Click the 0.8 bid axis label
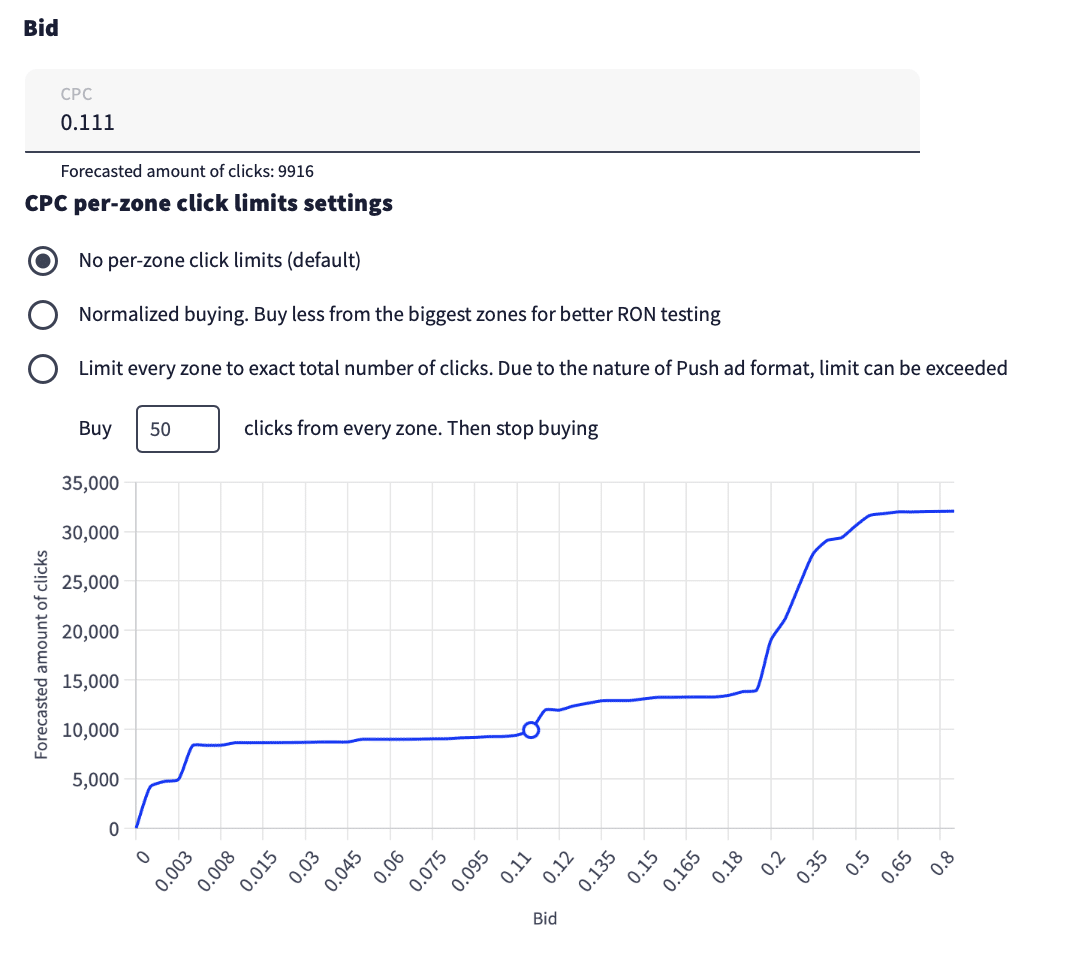The width and height of the screenshot is (1076, 958). (940, 862)
